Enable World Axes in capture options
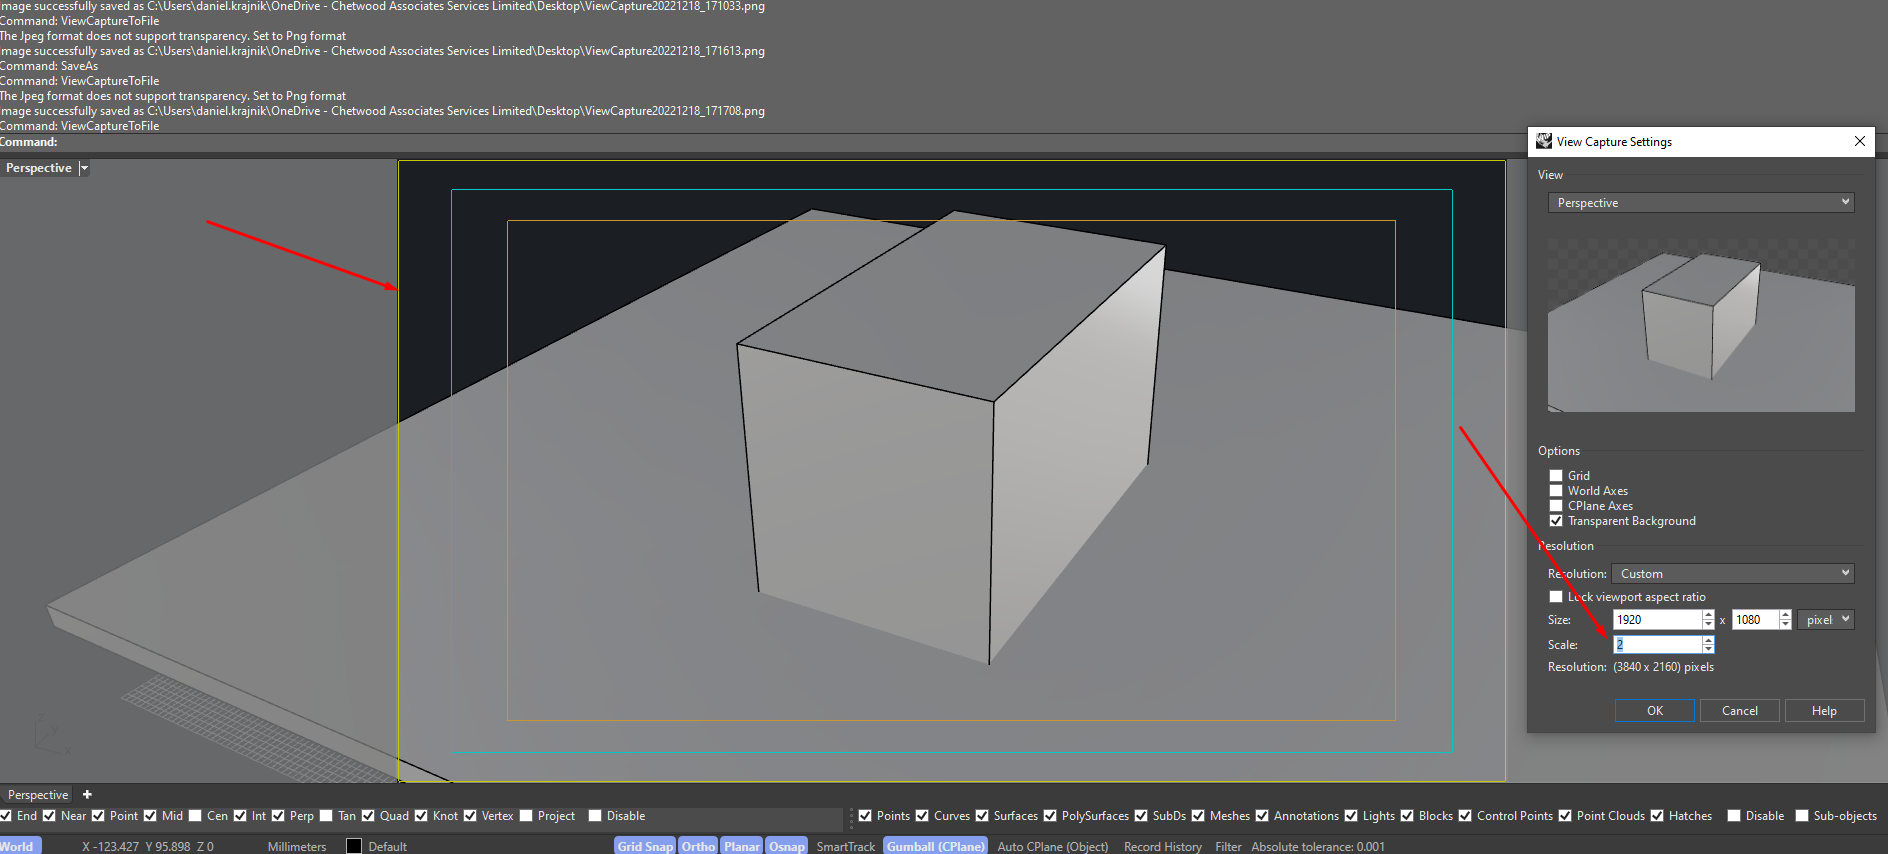This screenshot has height=854, width=1888. (1556, 491)
